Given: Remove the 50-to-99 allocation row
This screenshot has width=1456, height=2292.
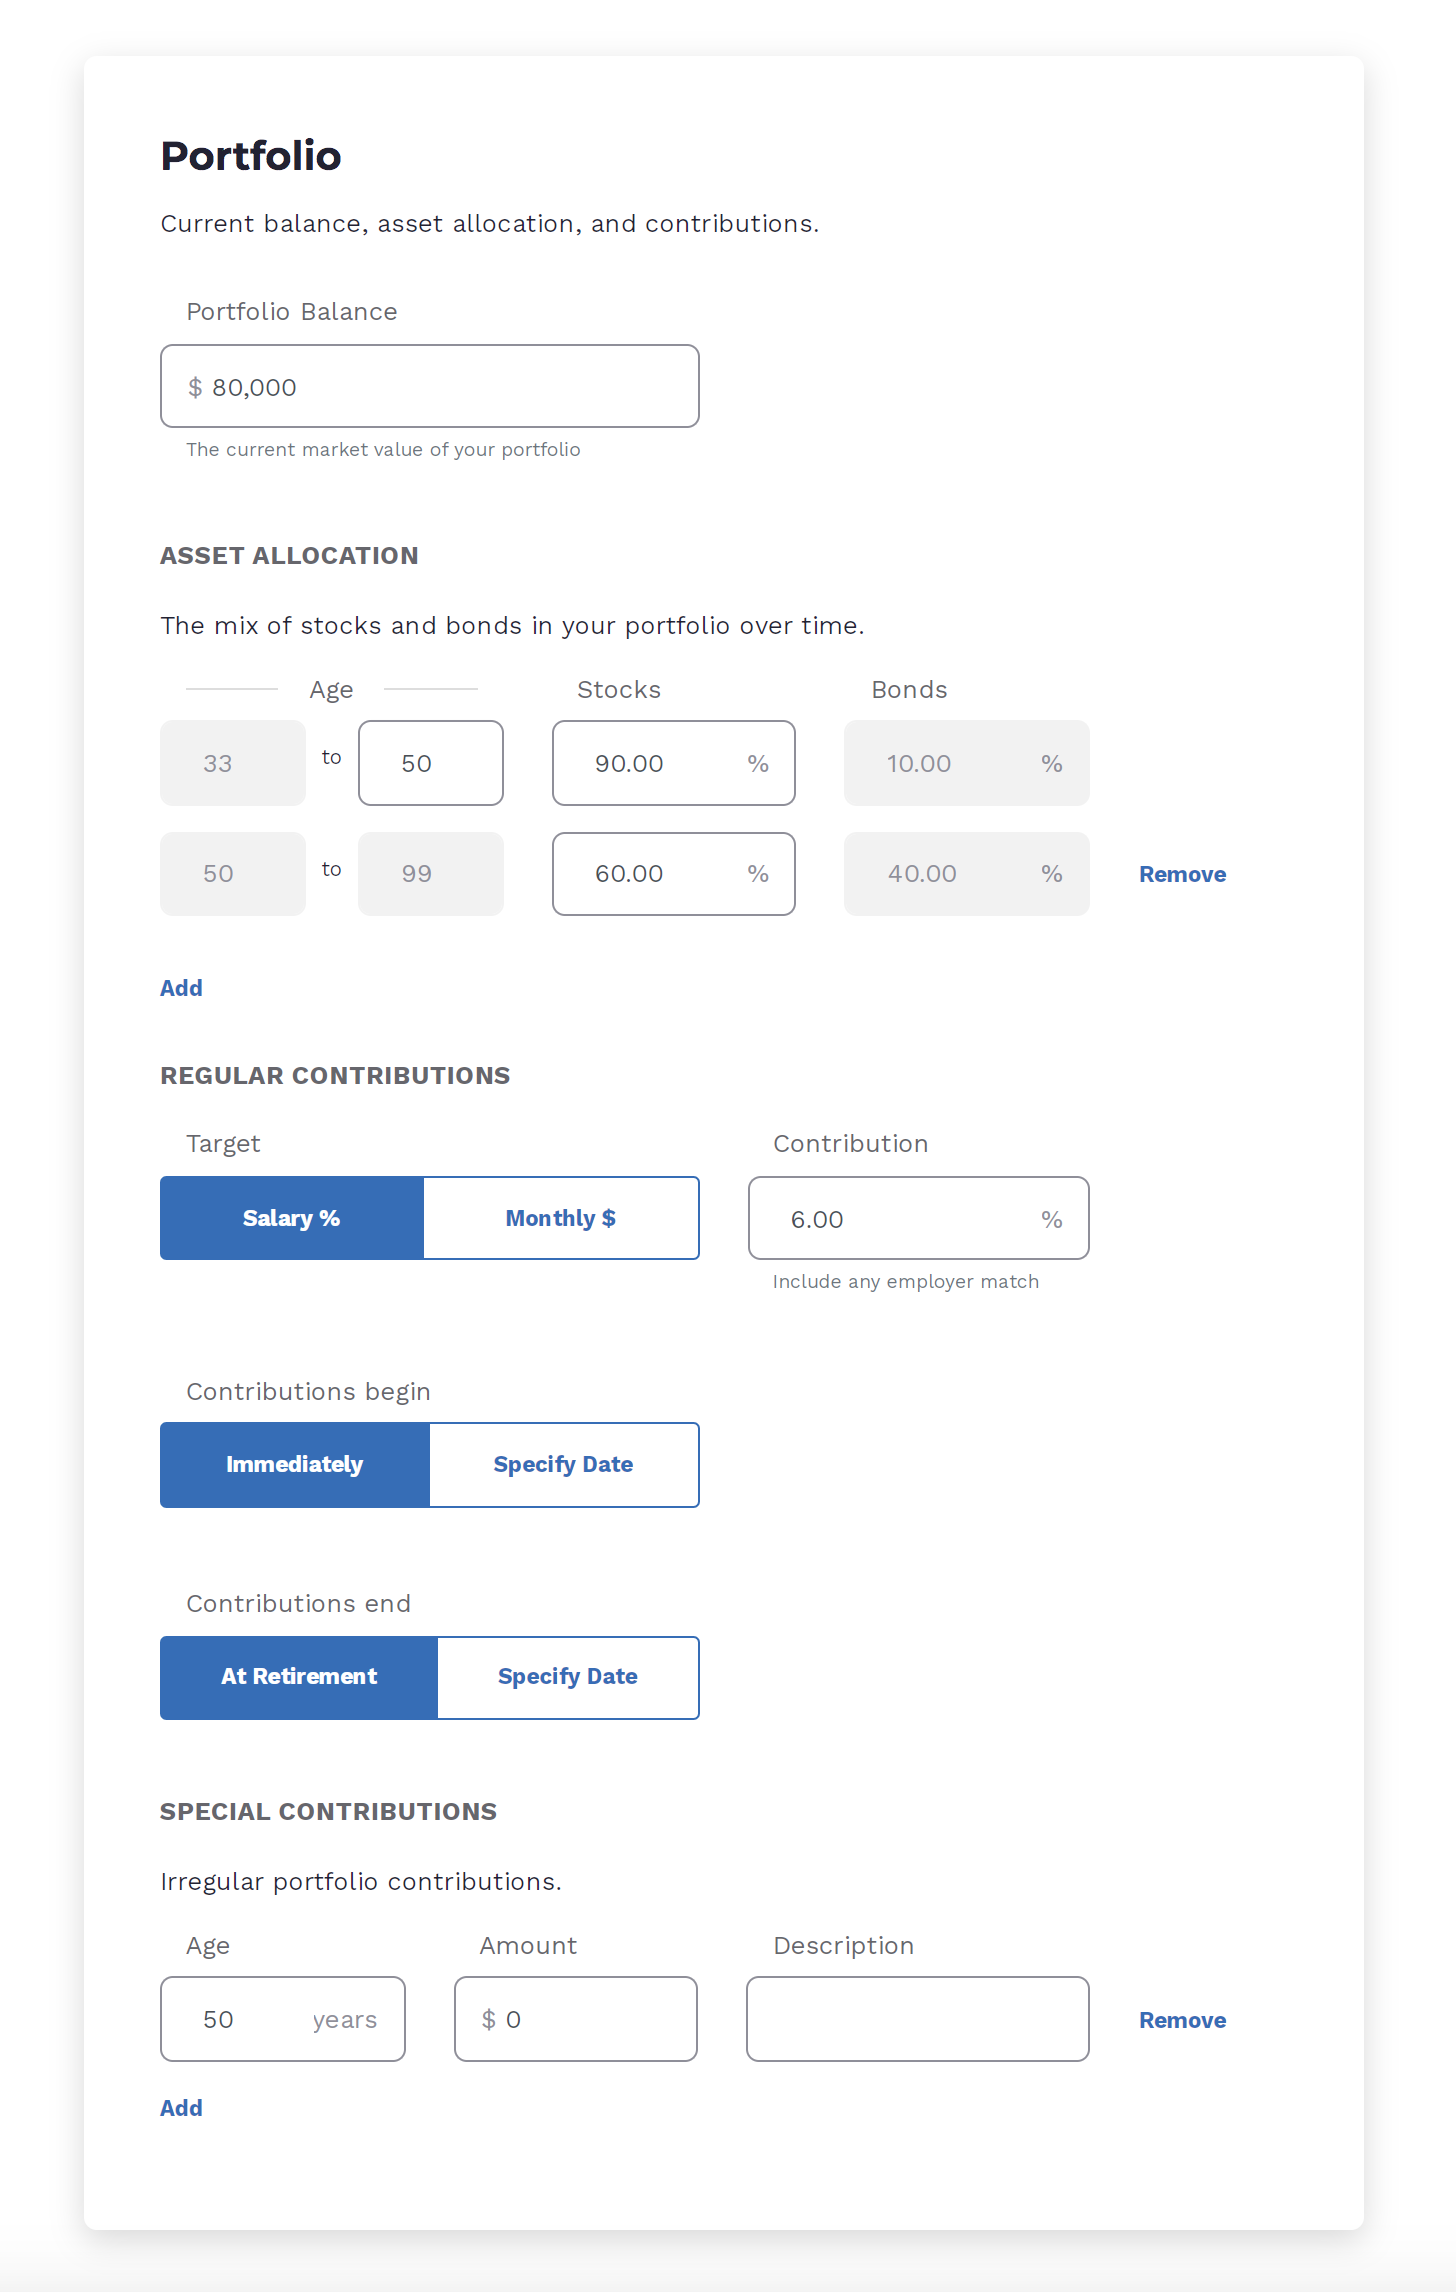Looking at the screenshot, I should point(1182,873).
